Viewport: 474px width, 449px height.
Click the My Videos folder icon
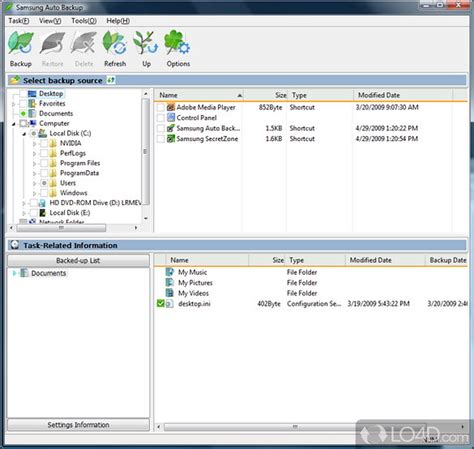tap(170, 293)
